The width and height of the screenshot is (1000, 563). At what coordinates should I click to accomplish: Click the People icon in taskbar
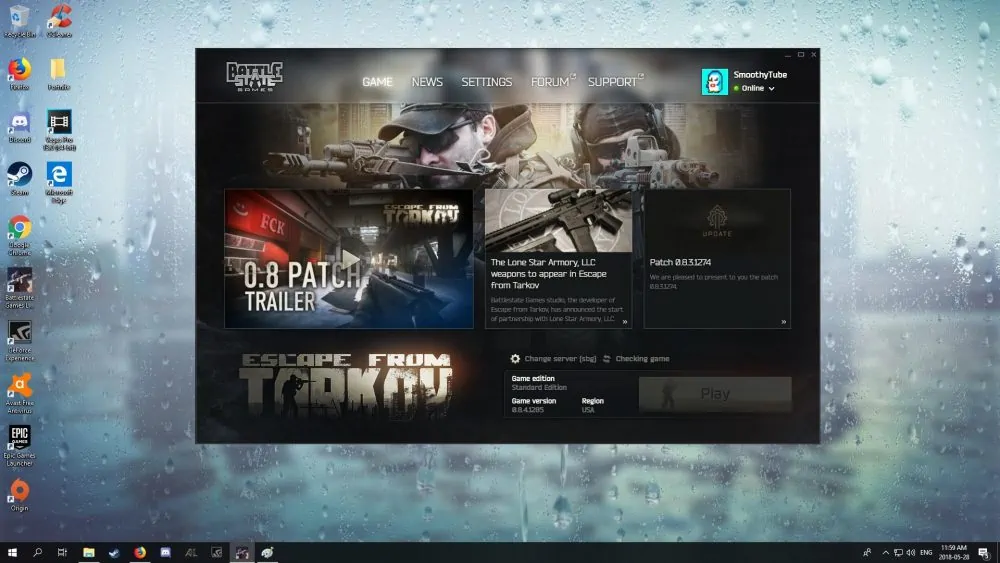(x=867, y=552)
